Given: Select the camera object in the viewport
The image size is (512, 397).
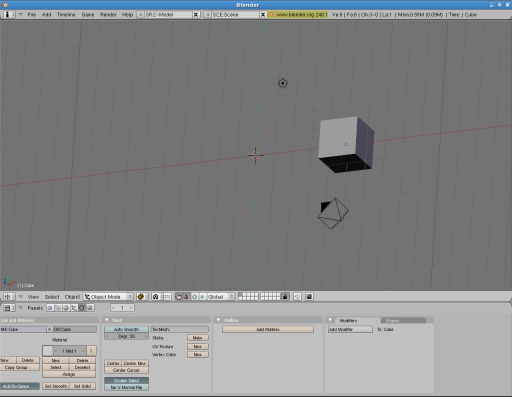Looking at the screenshot, I should click(333, 213).
